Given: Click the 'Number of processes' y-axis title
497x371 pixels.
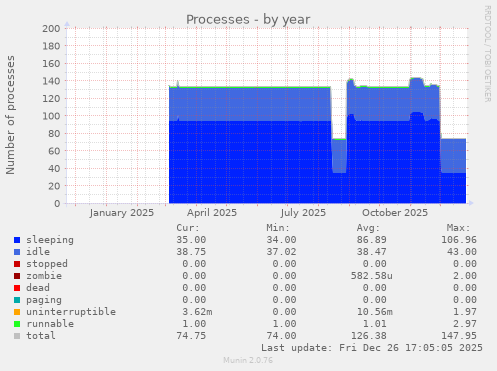Looking at the screenshot, I should click(x=10, y=115).
